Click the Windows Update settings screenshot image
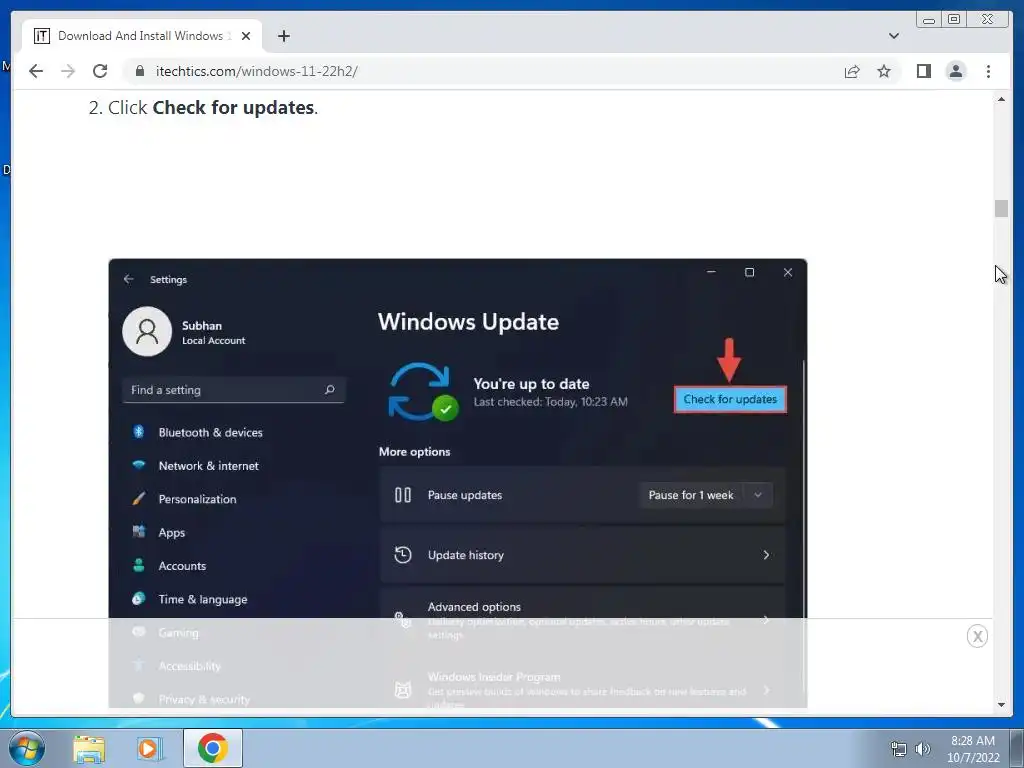 [x=458, y=483]
